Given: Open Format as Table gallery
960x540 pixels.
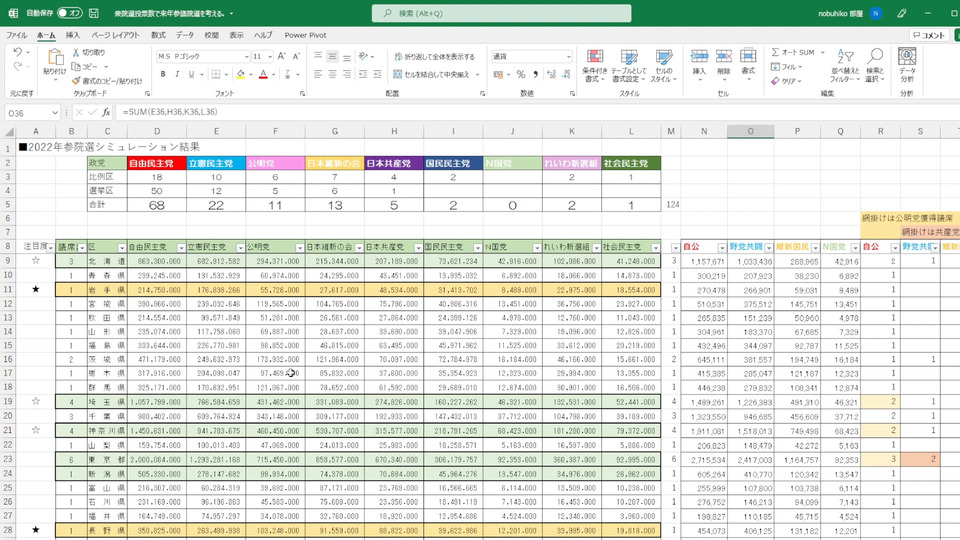Looking at the screenshot, I should pyautogui.click(x=629, y=66).
